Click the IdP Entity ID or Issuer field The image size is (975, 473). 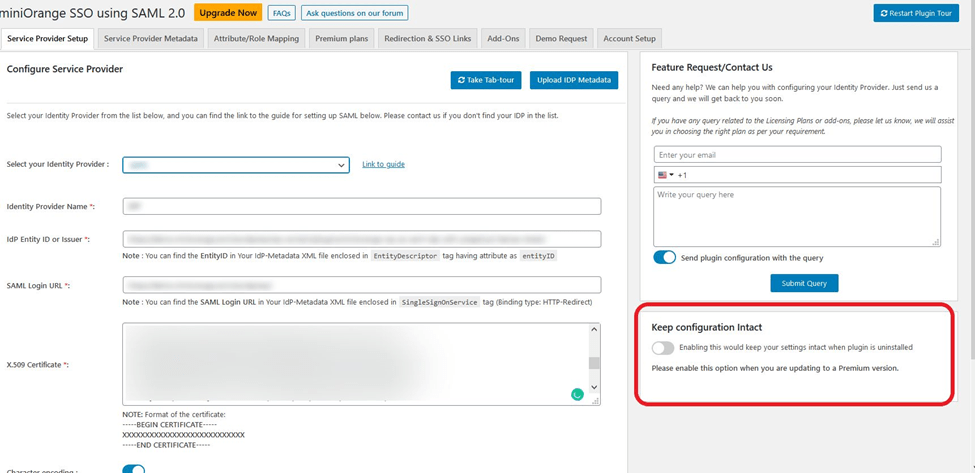coord(362,239)
